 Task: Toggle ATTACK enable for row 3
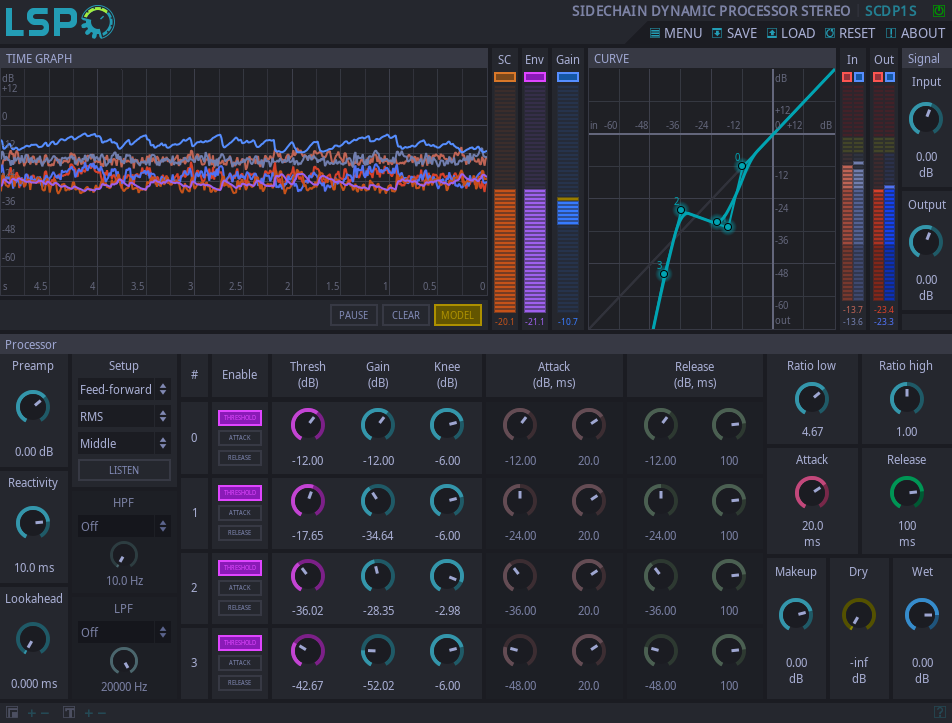240,663
